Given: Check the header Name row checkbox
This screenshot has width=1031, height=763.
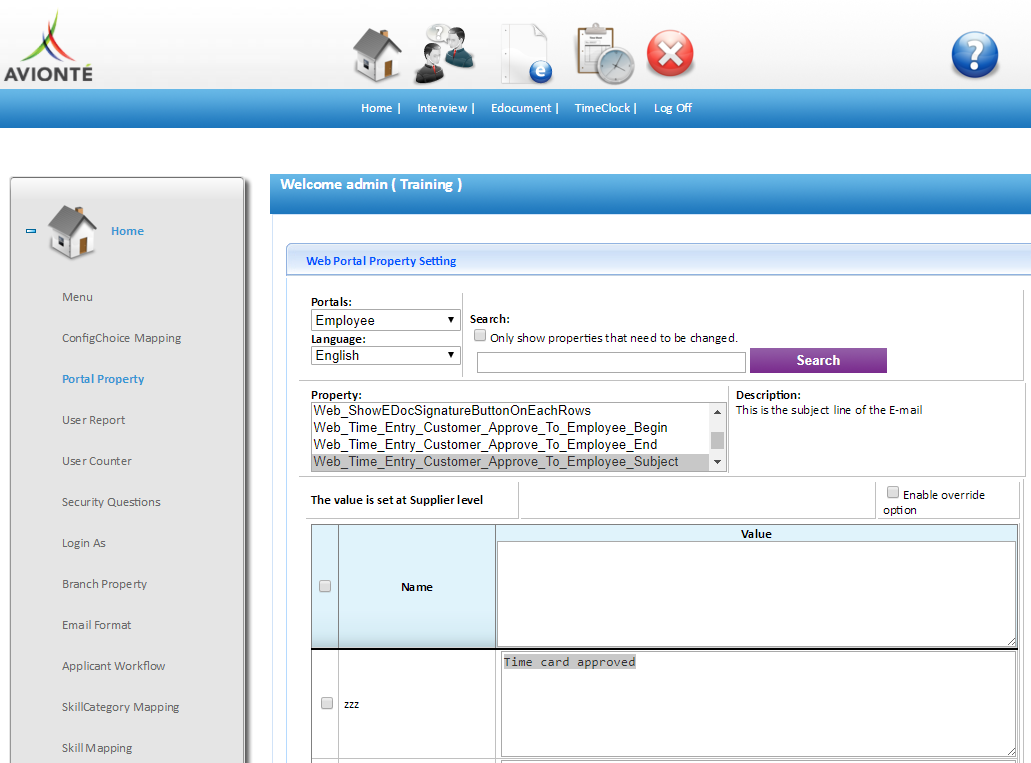Looking at the screenshot, I should 325,586.
